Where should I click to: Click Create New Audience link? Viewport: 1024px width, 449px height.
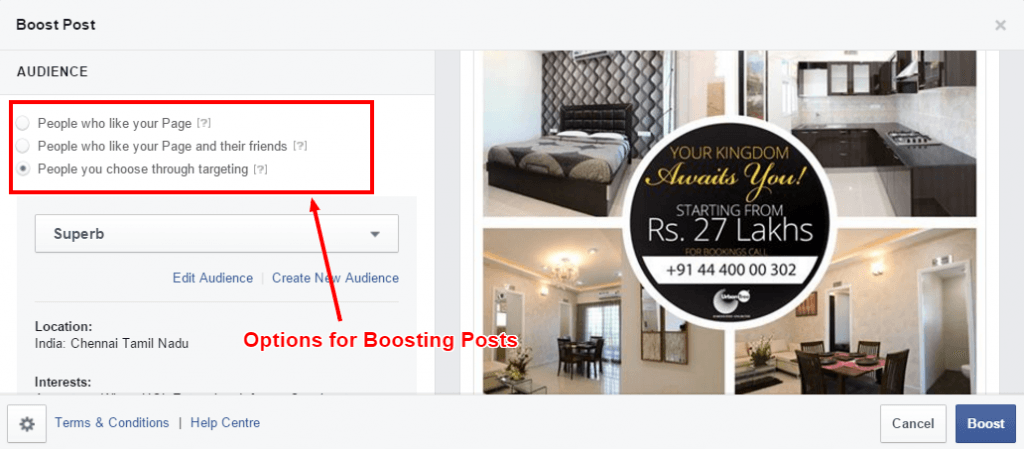pos(335,278)
